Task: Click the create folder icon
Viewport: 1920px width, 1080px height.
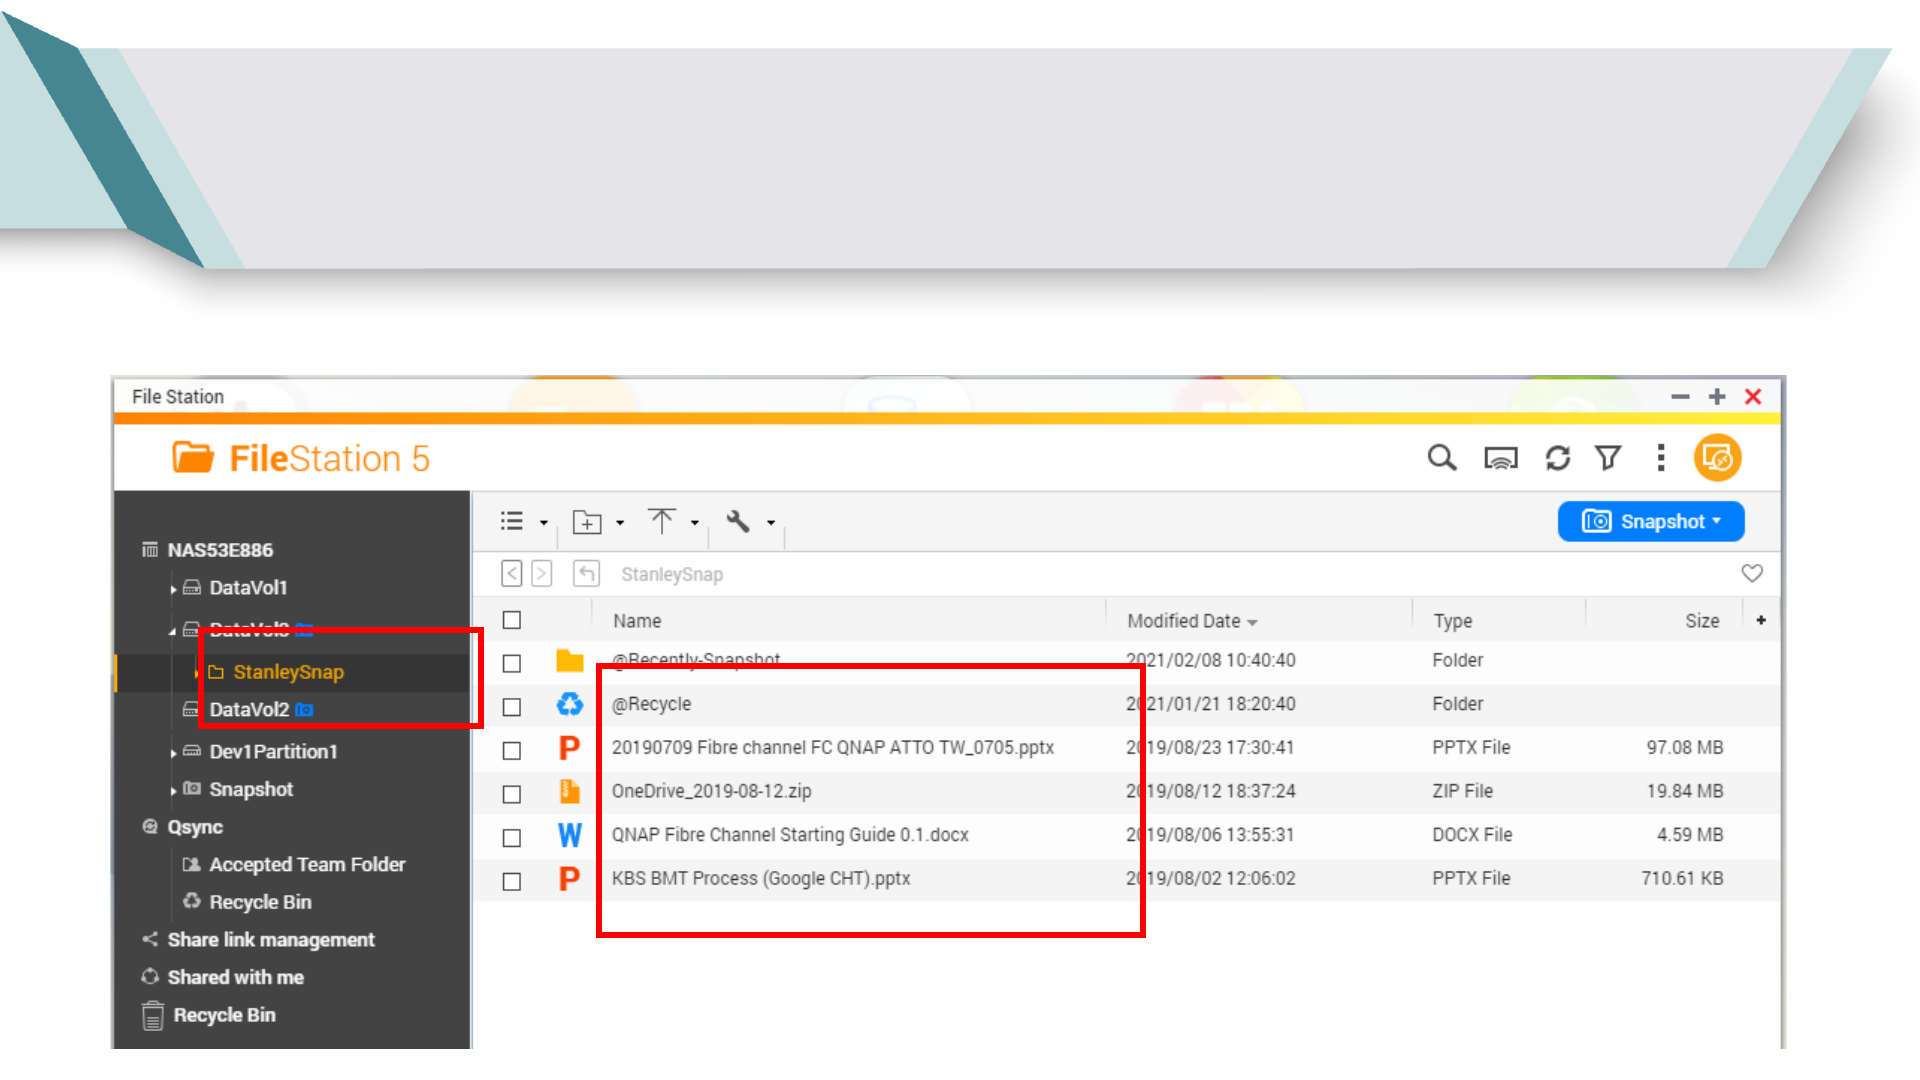Action: point(586,521)
